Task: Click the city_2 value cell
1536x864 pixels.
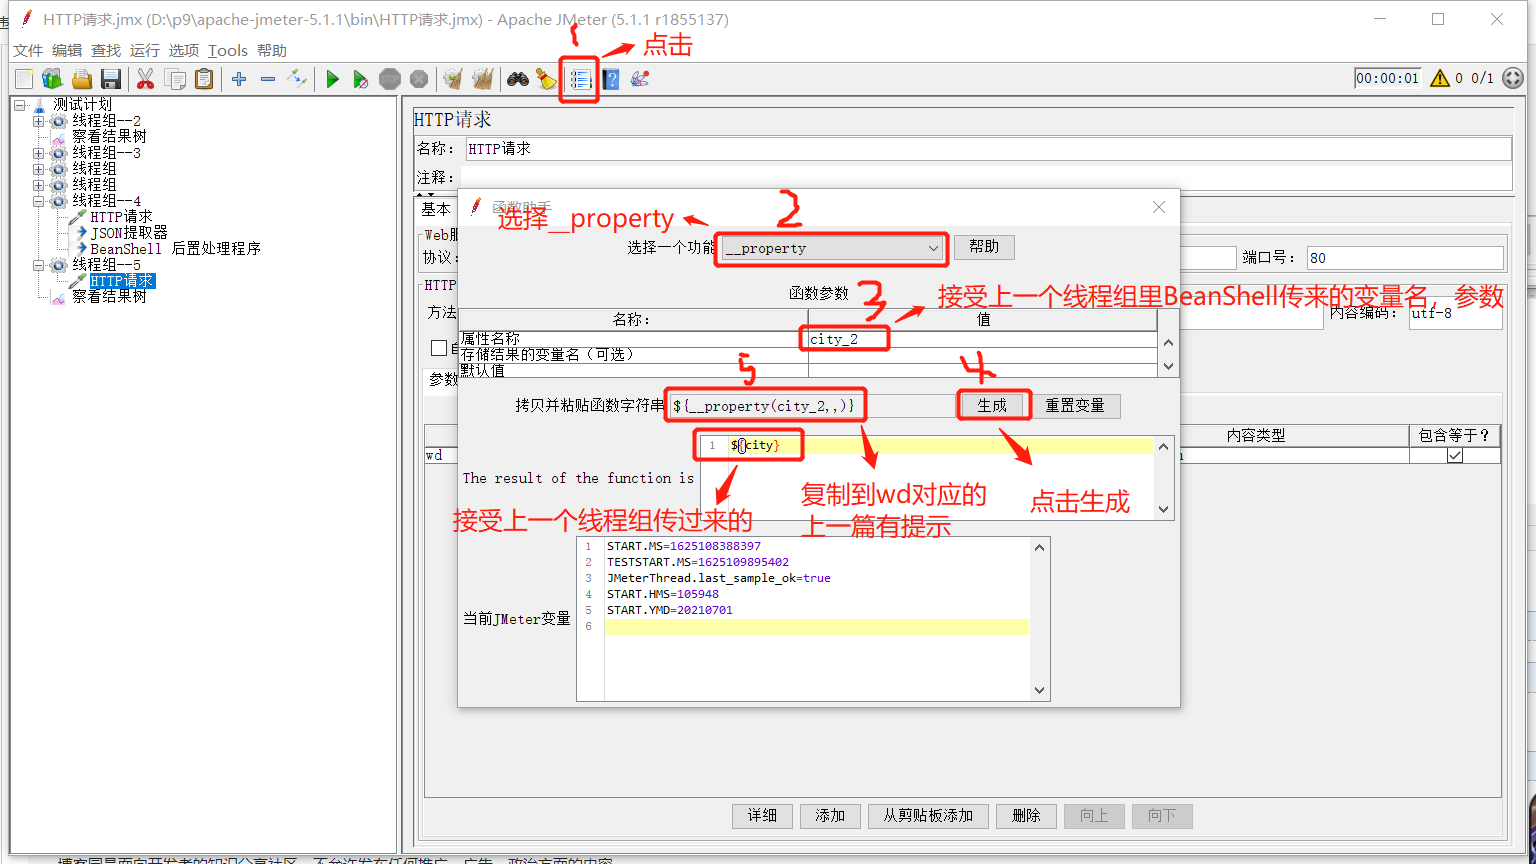Action: tap(982, 339)
